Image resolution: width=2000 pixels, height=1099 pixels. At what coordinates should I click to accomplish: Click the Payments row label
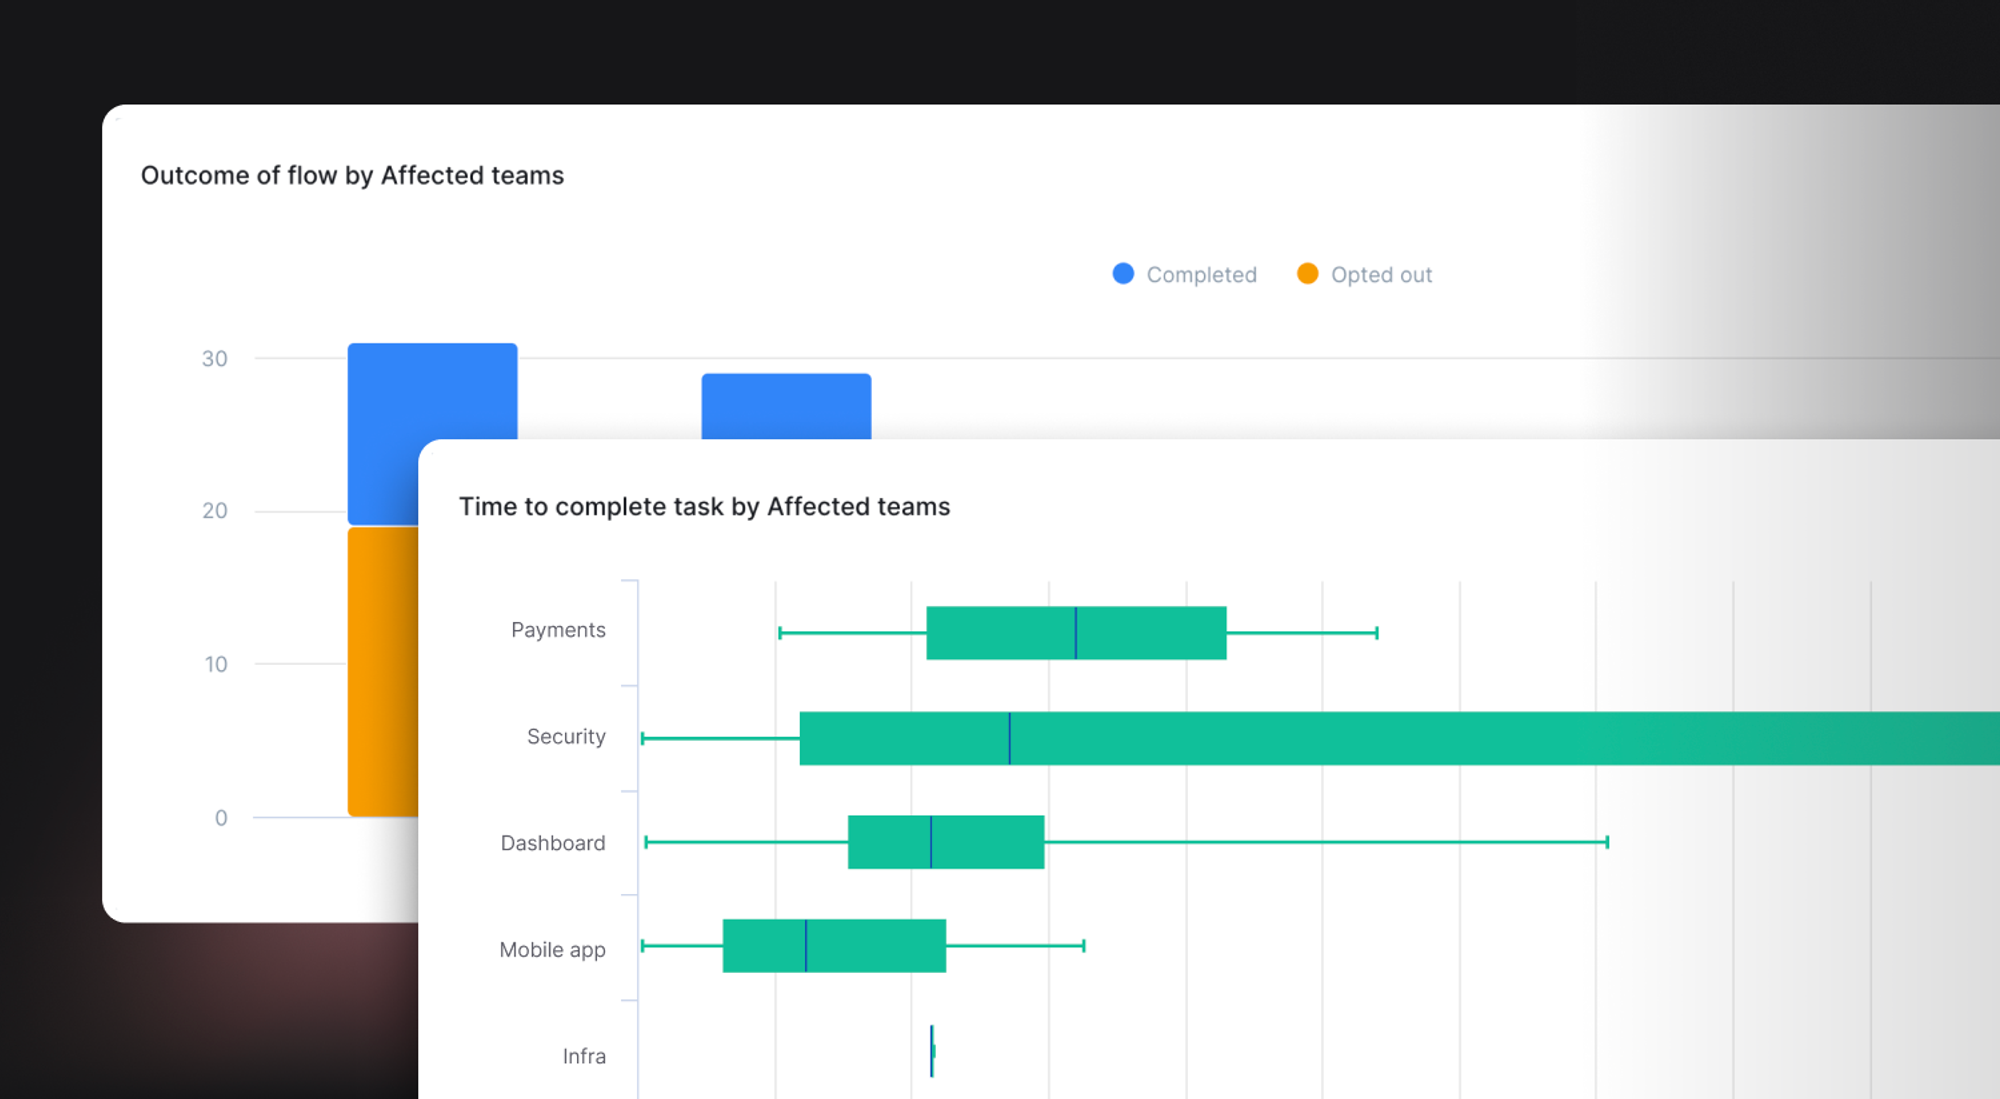click(558, 630)
